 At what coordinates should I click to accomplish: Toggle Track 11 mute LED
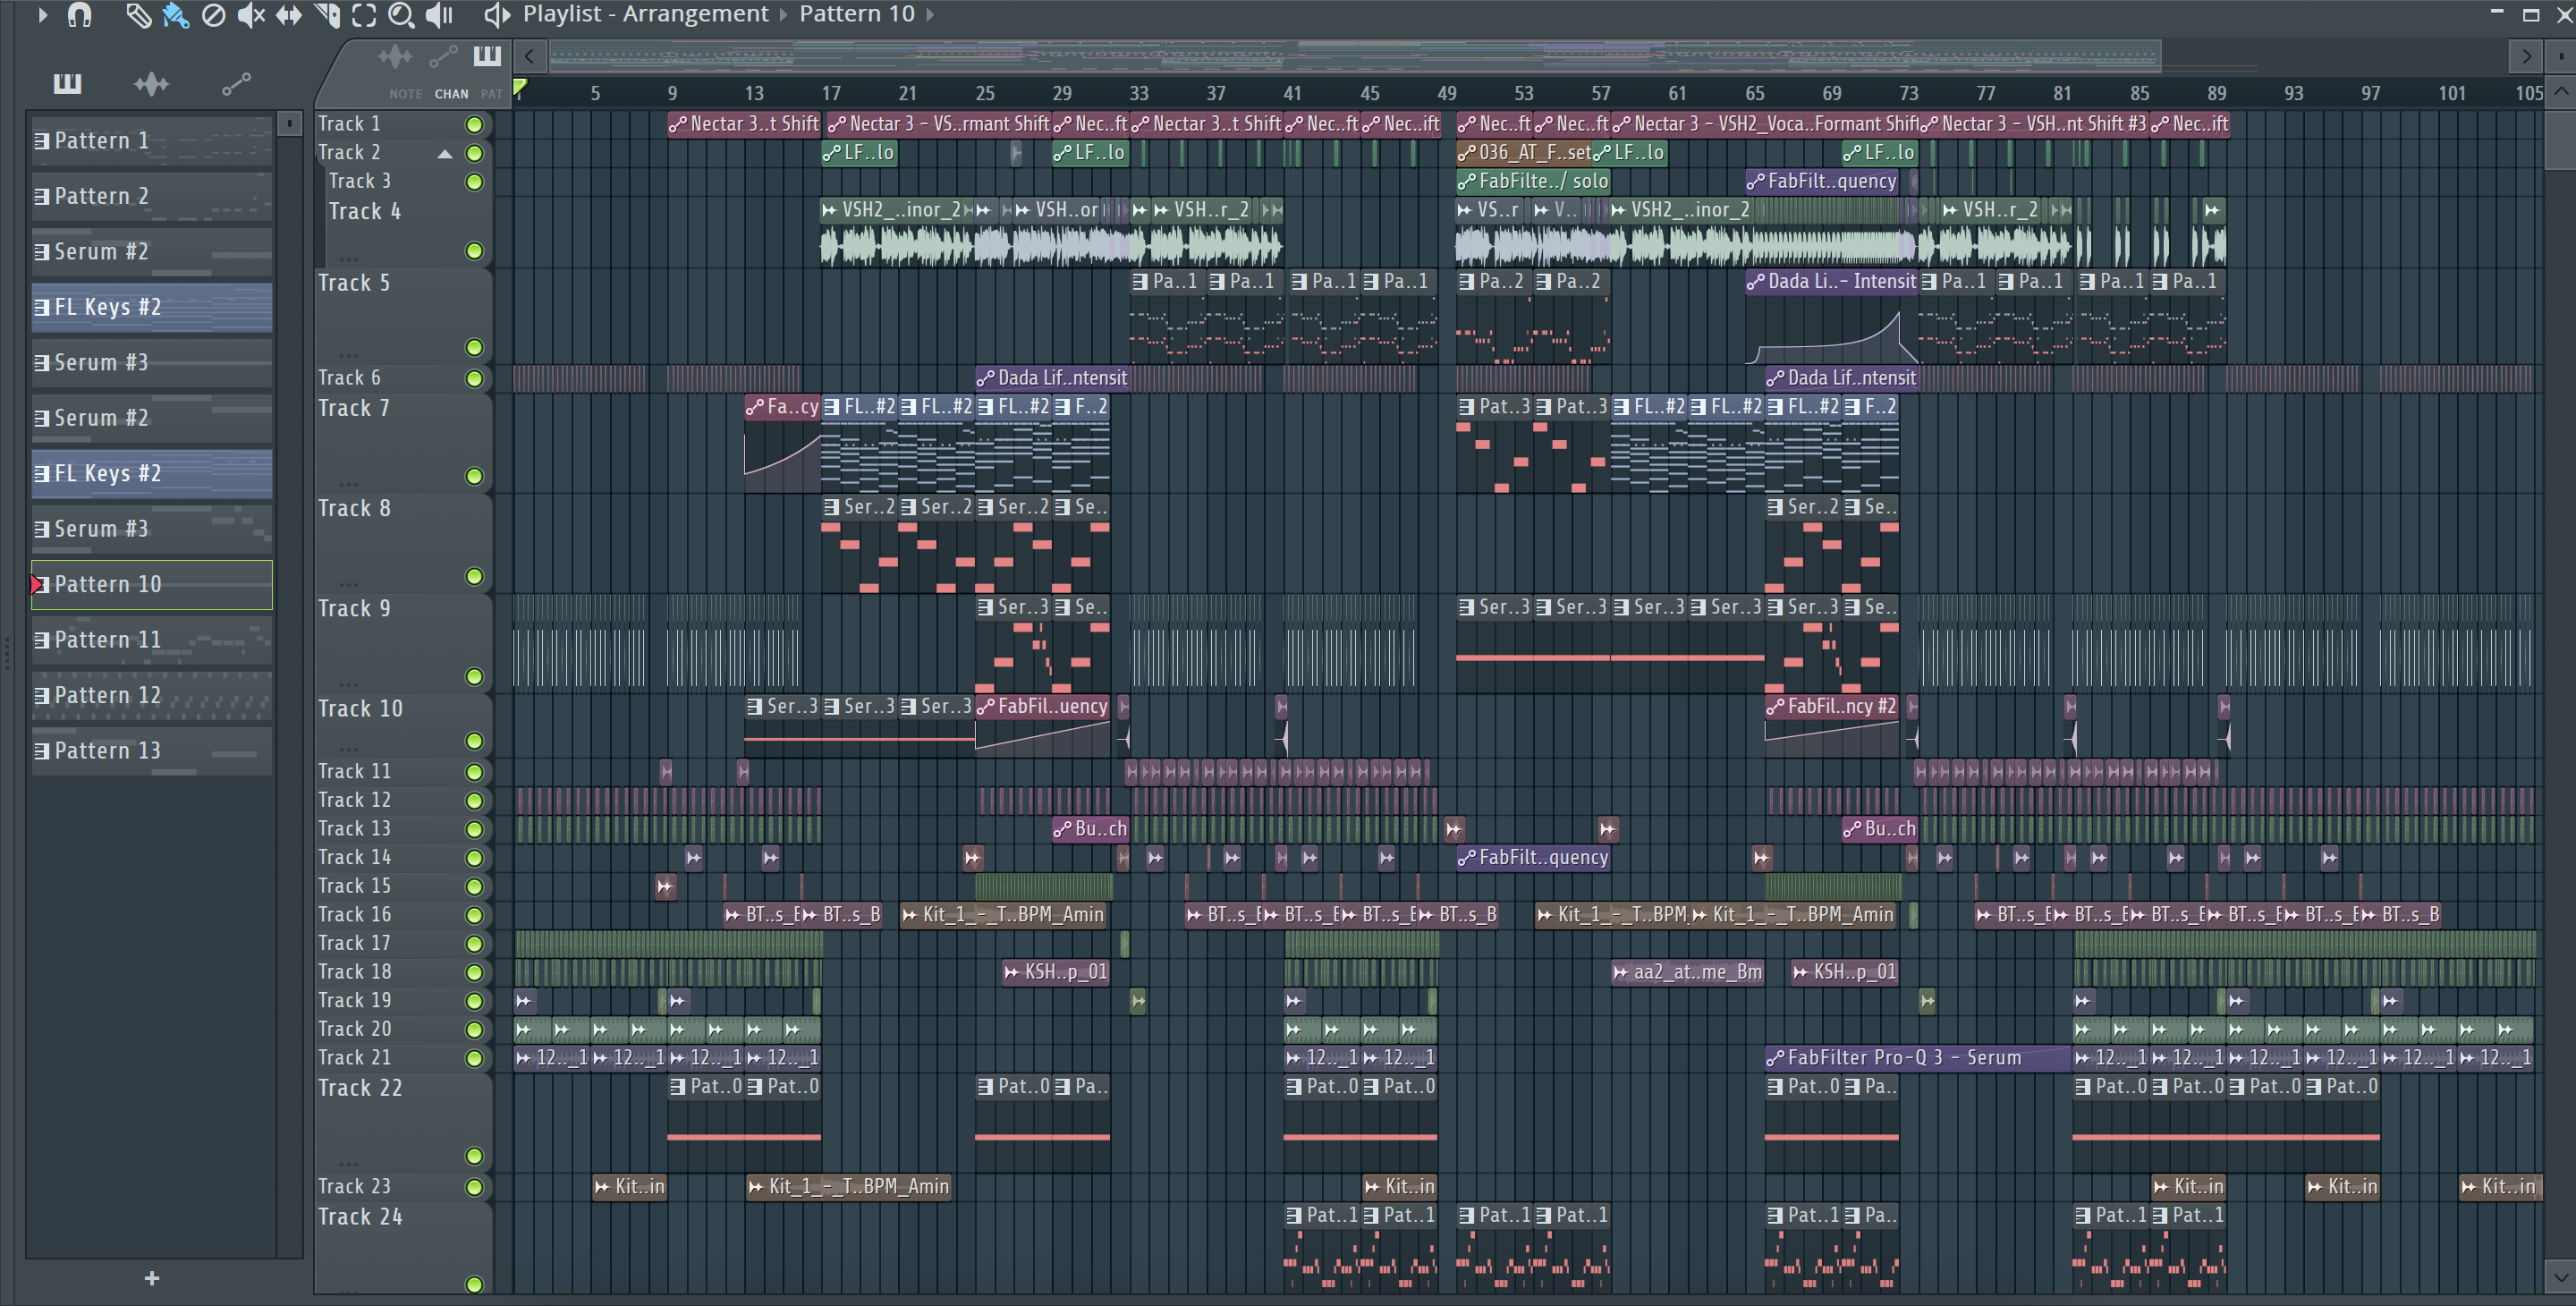coord(475,772)
